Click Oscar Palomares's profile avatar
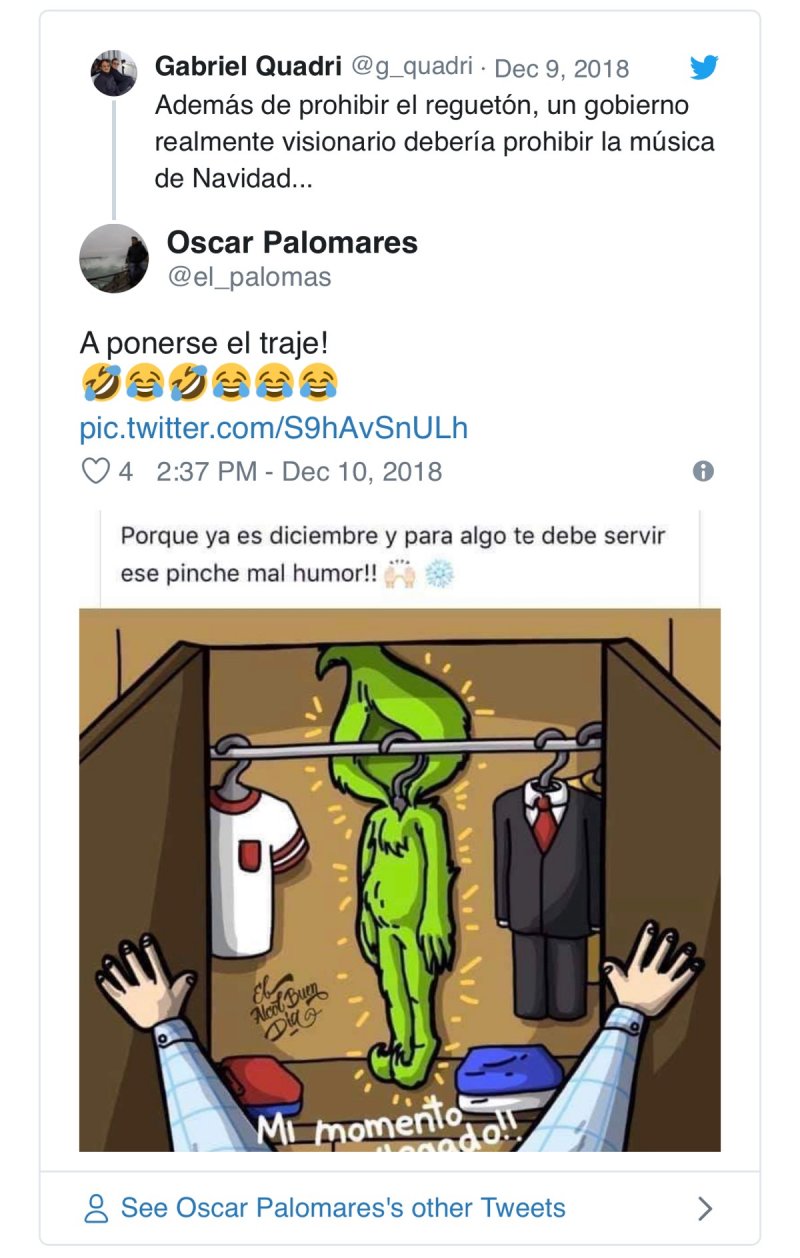This screenshot has width=800, height=1258. point(114,258)
